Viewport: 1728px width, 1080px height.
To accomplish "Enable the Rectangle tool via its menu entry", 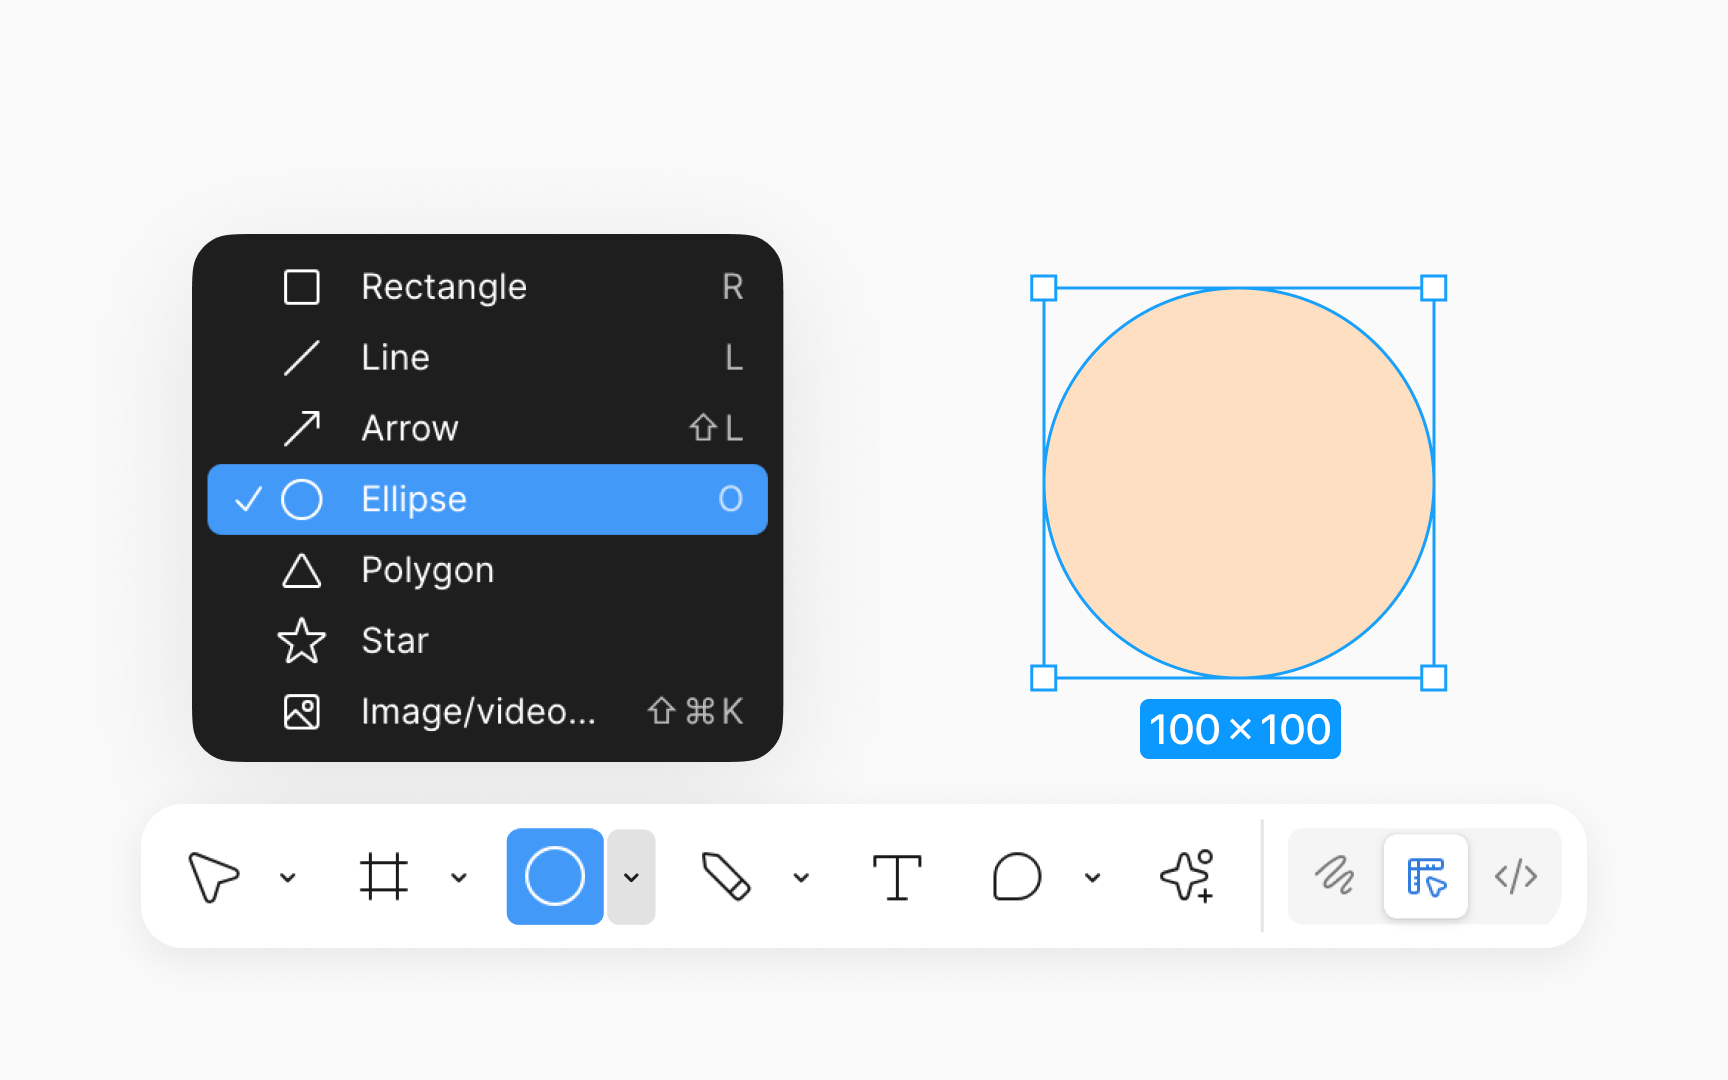I will [444, 287].
